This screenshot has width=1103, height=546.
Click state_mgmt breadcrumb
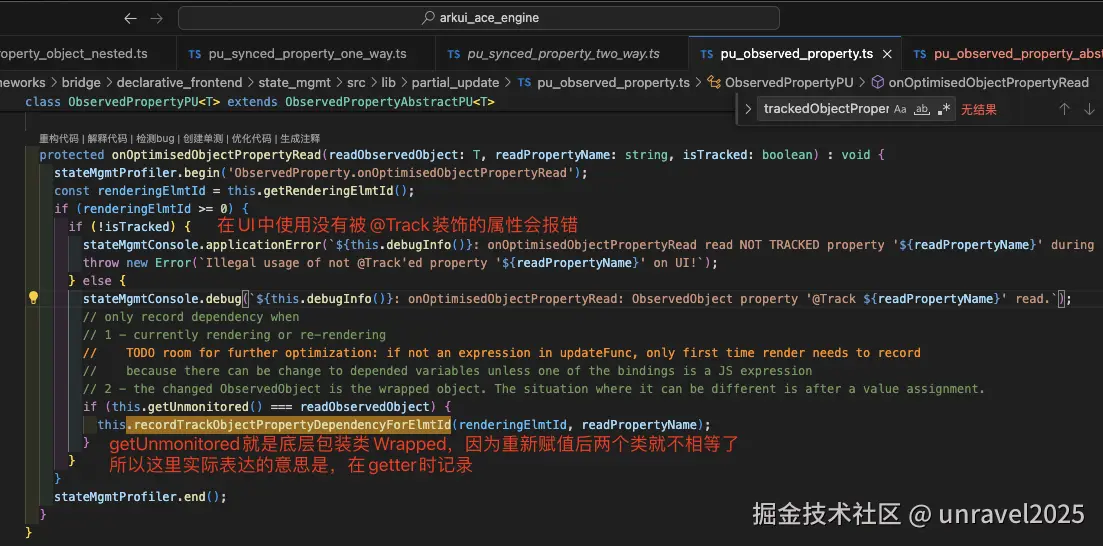(294, 82)
